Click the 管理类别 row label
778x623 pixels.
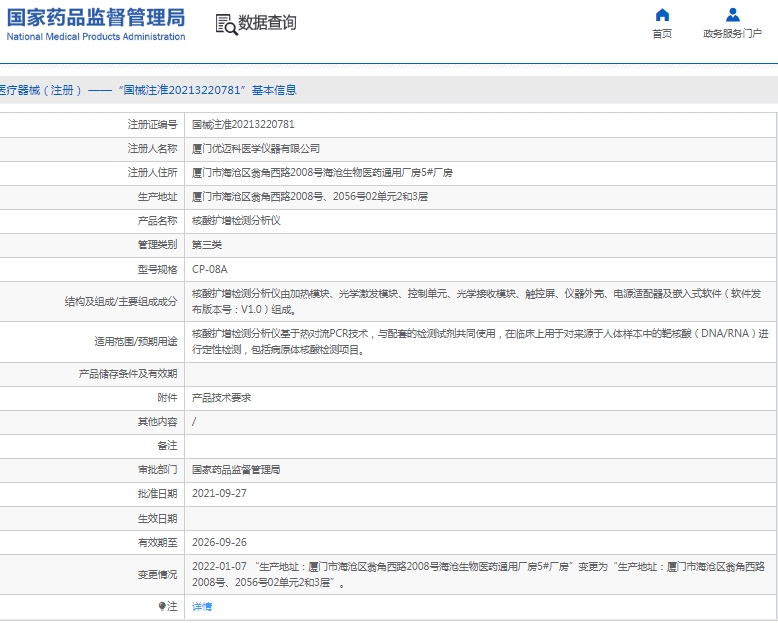[157, 245]
